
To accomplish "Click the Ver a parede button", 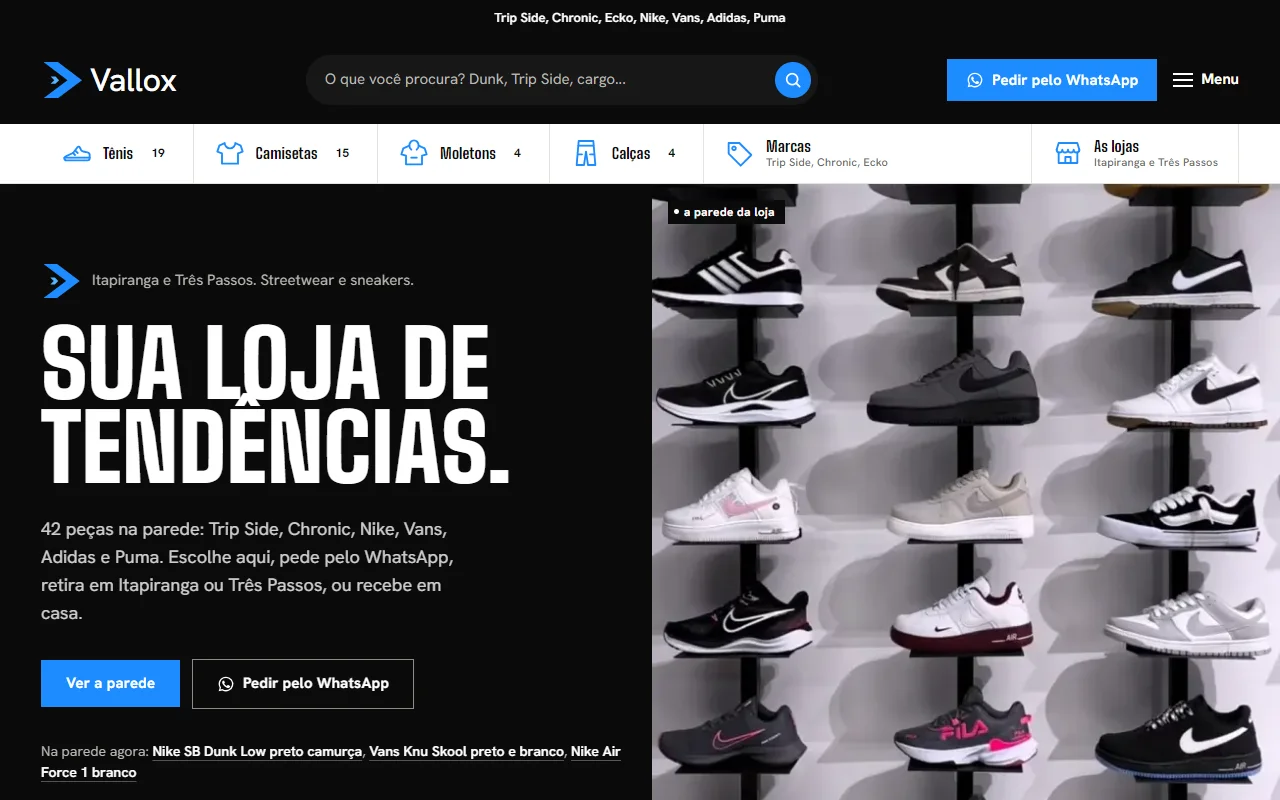I will pos(110,684).
